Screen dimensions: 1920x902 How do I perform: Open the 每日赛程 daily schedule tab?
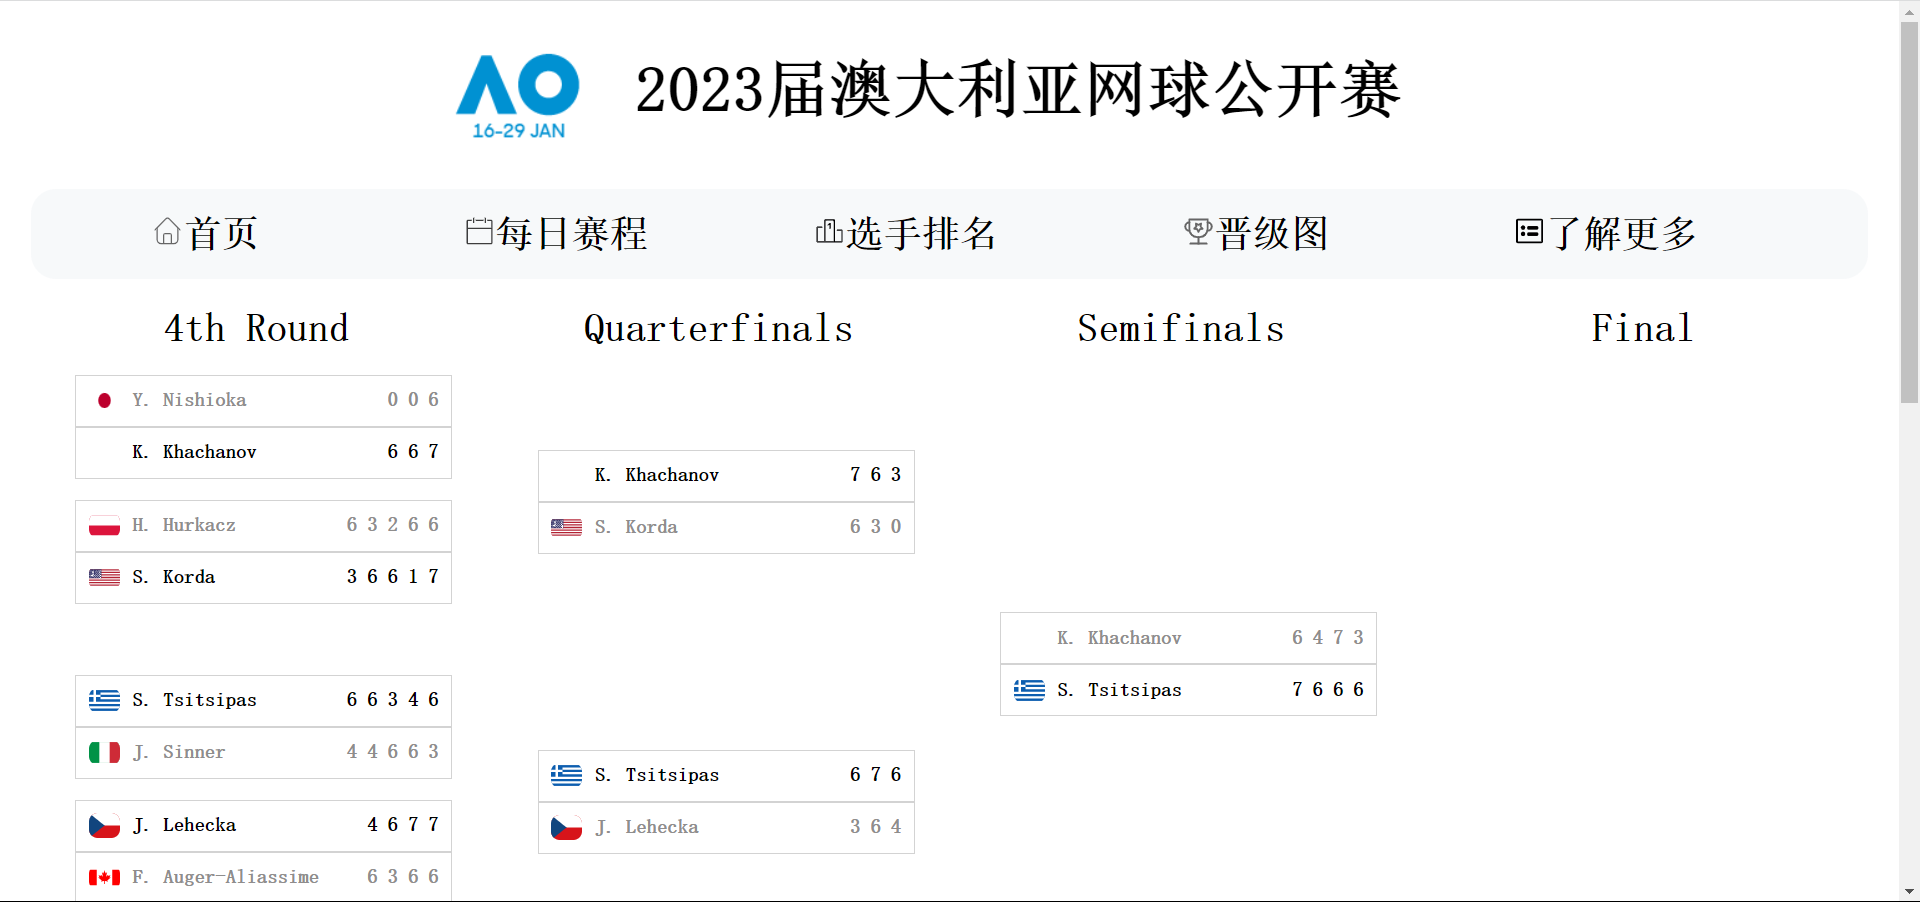point(572,234)
